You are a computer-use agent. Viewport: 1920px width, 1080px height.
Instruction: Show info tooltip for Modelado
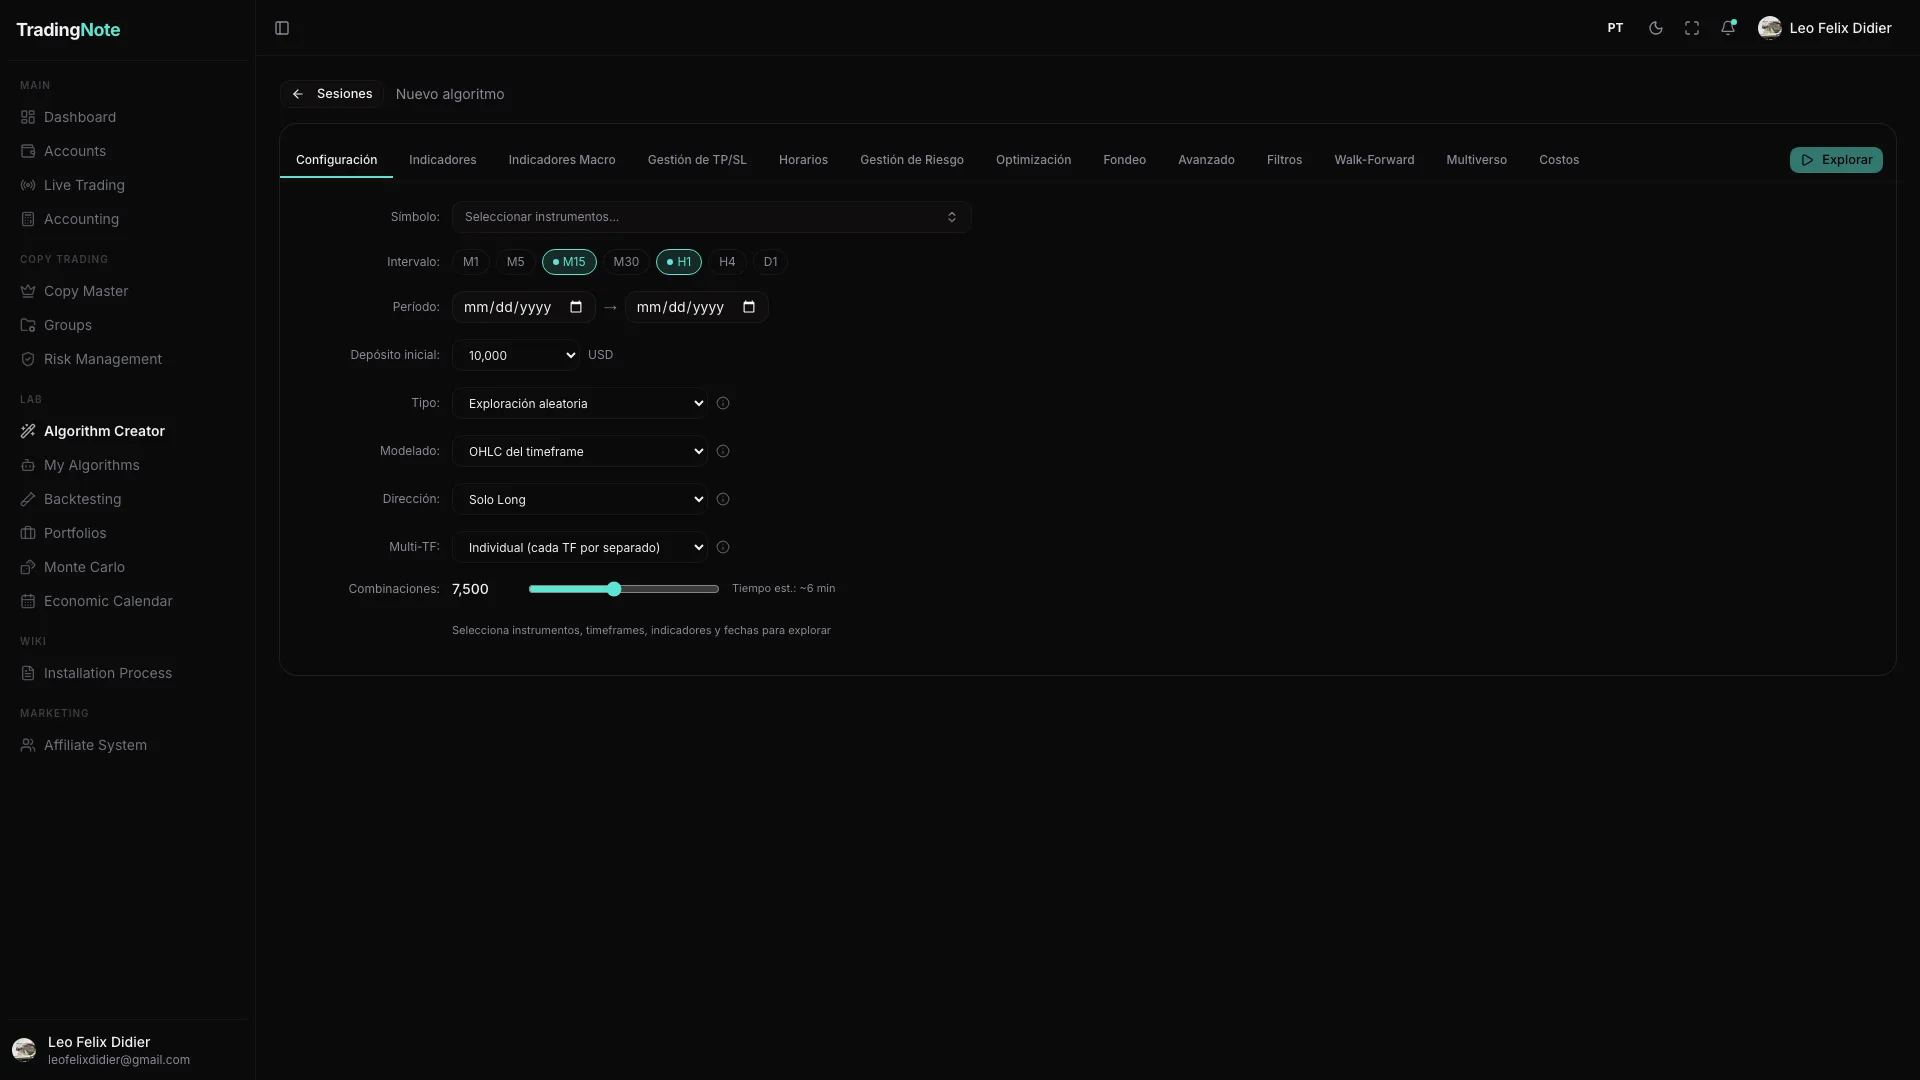coord(723,451)
